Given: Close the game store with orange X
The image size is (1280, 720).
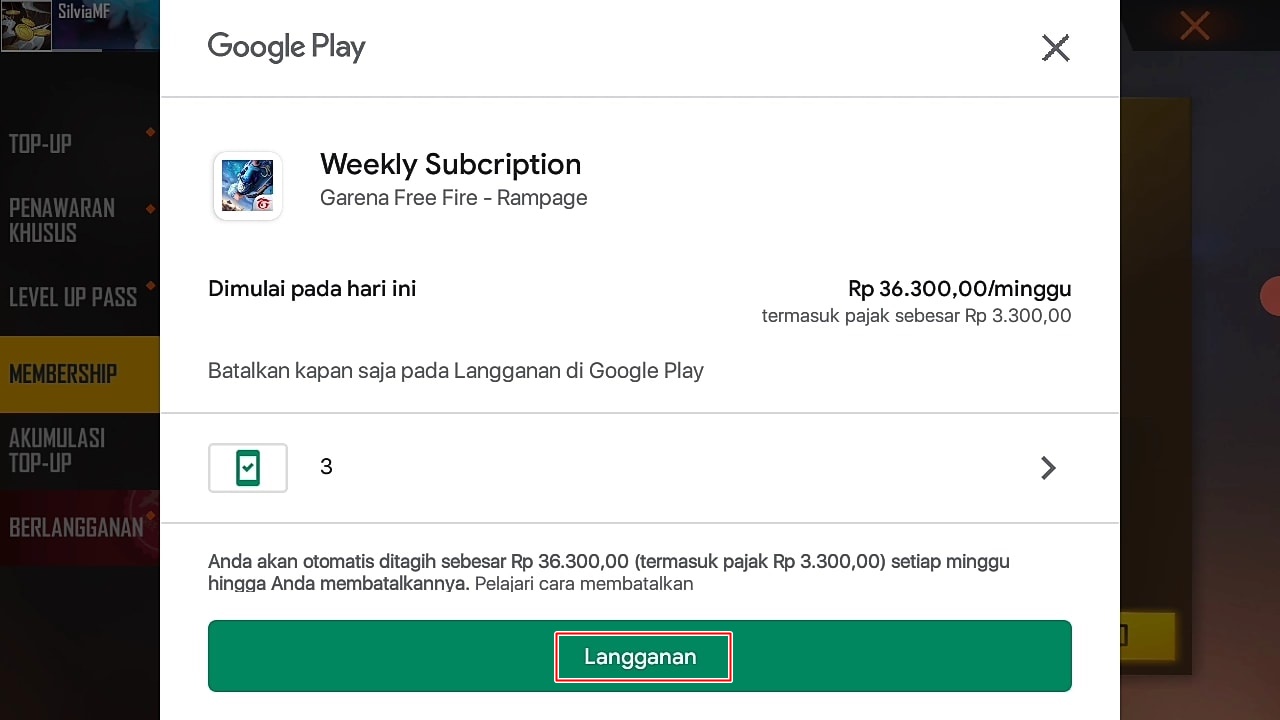Looking at the screenshot, I should 1194,26.
